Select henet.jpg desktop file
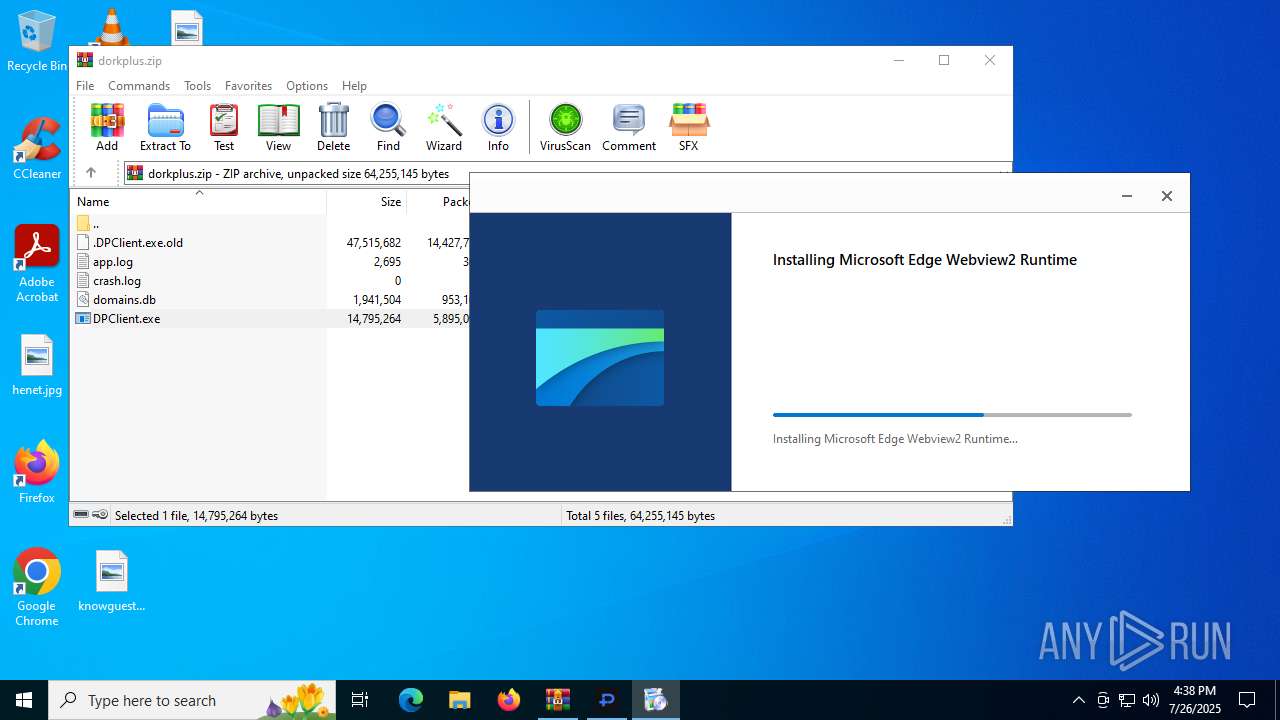Viewport: 1280px width, 720px height. pos(37,366)
